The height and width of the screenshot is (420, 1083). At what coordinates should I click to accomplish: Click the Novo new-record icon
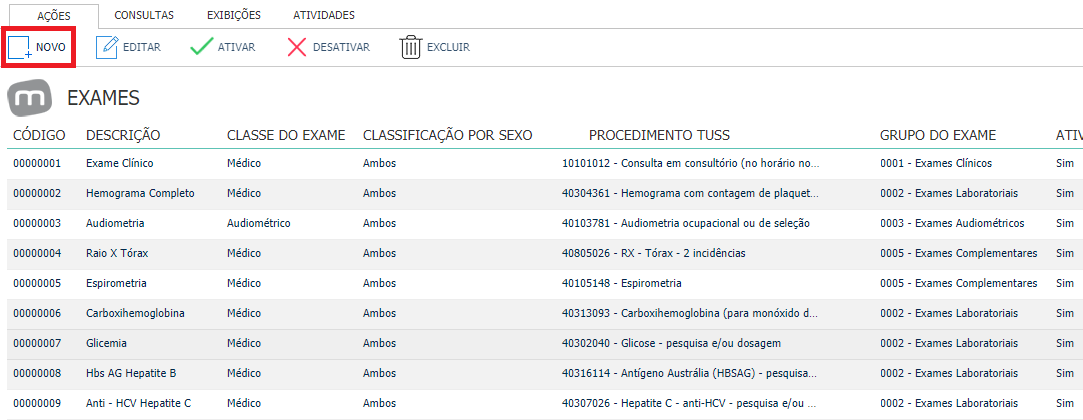click(x=19, y=47)
